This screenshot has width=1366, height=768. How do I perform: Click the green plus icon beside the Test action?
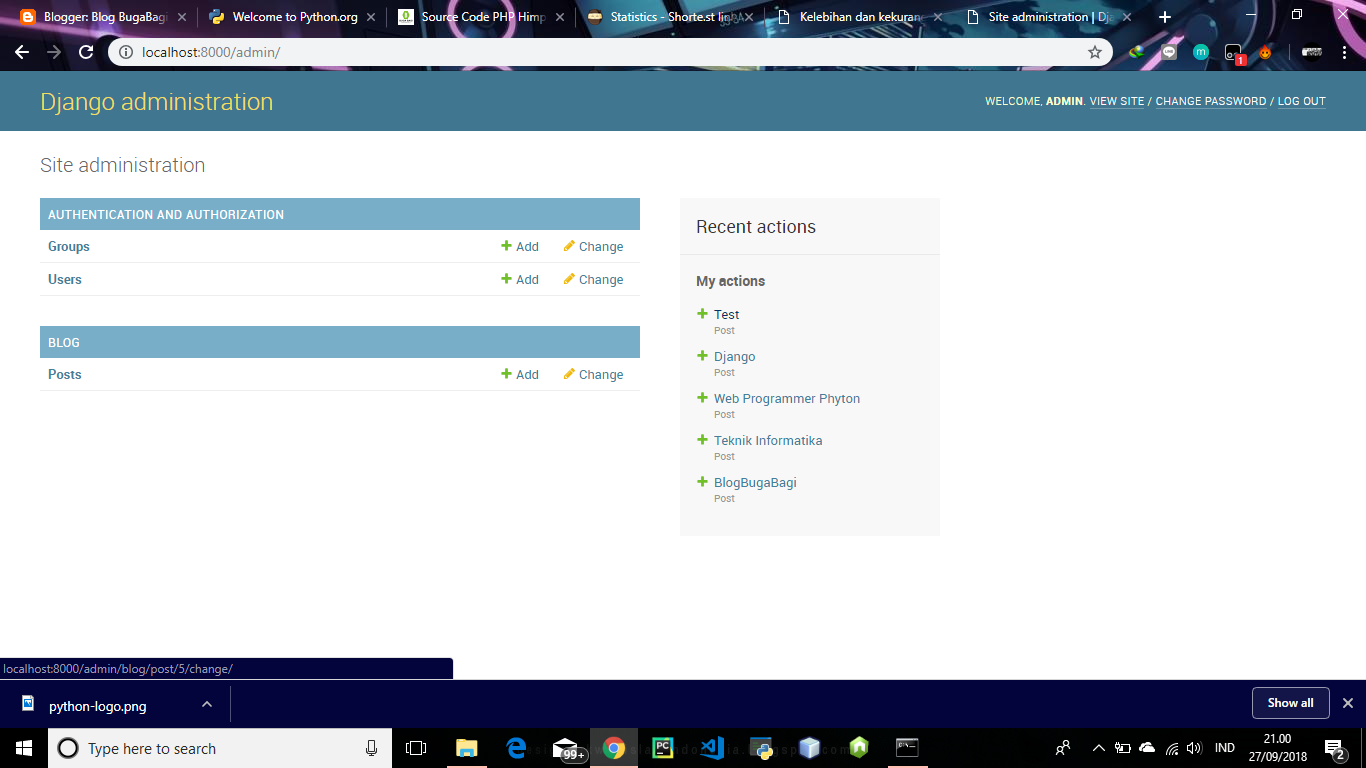pyautogui.click(x=701, y=313)
